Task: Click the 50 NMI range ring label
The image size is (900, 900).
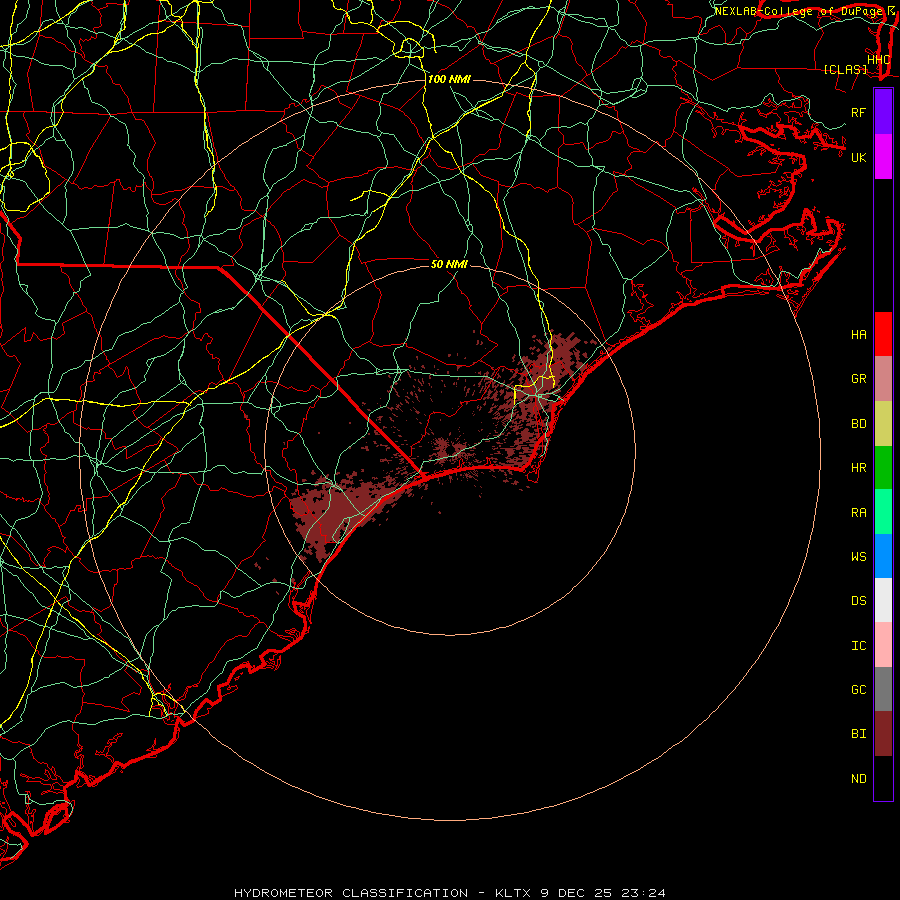Action: (x=449, y=264)
